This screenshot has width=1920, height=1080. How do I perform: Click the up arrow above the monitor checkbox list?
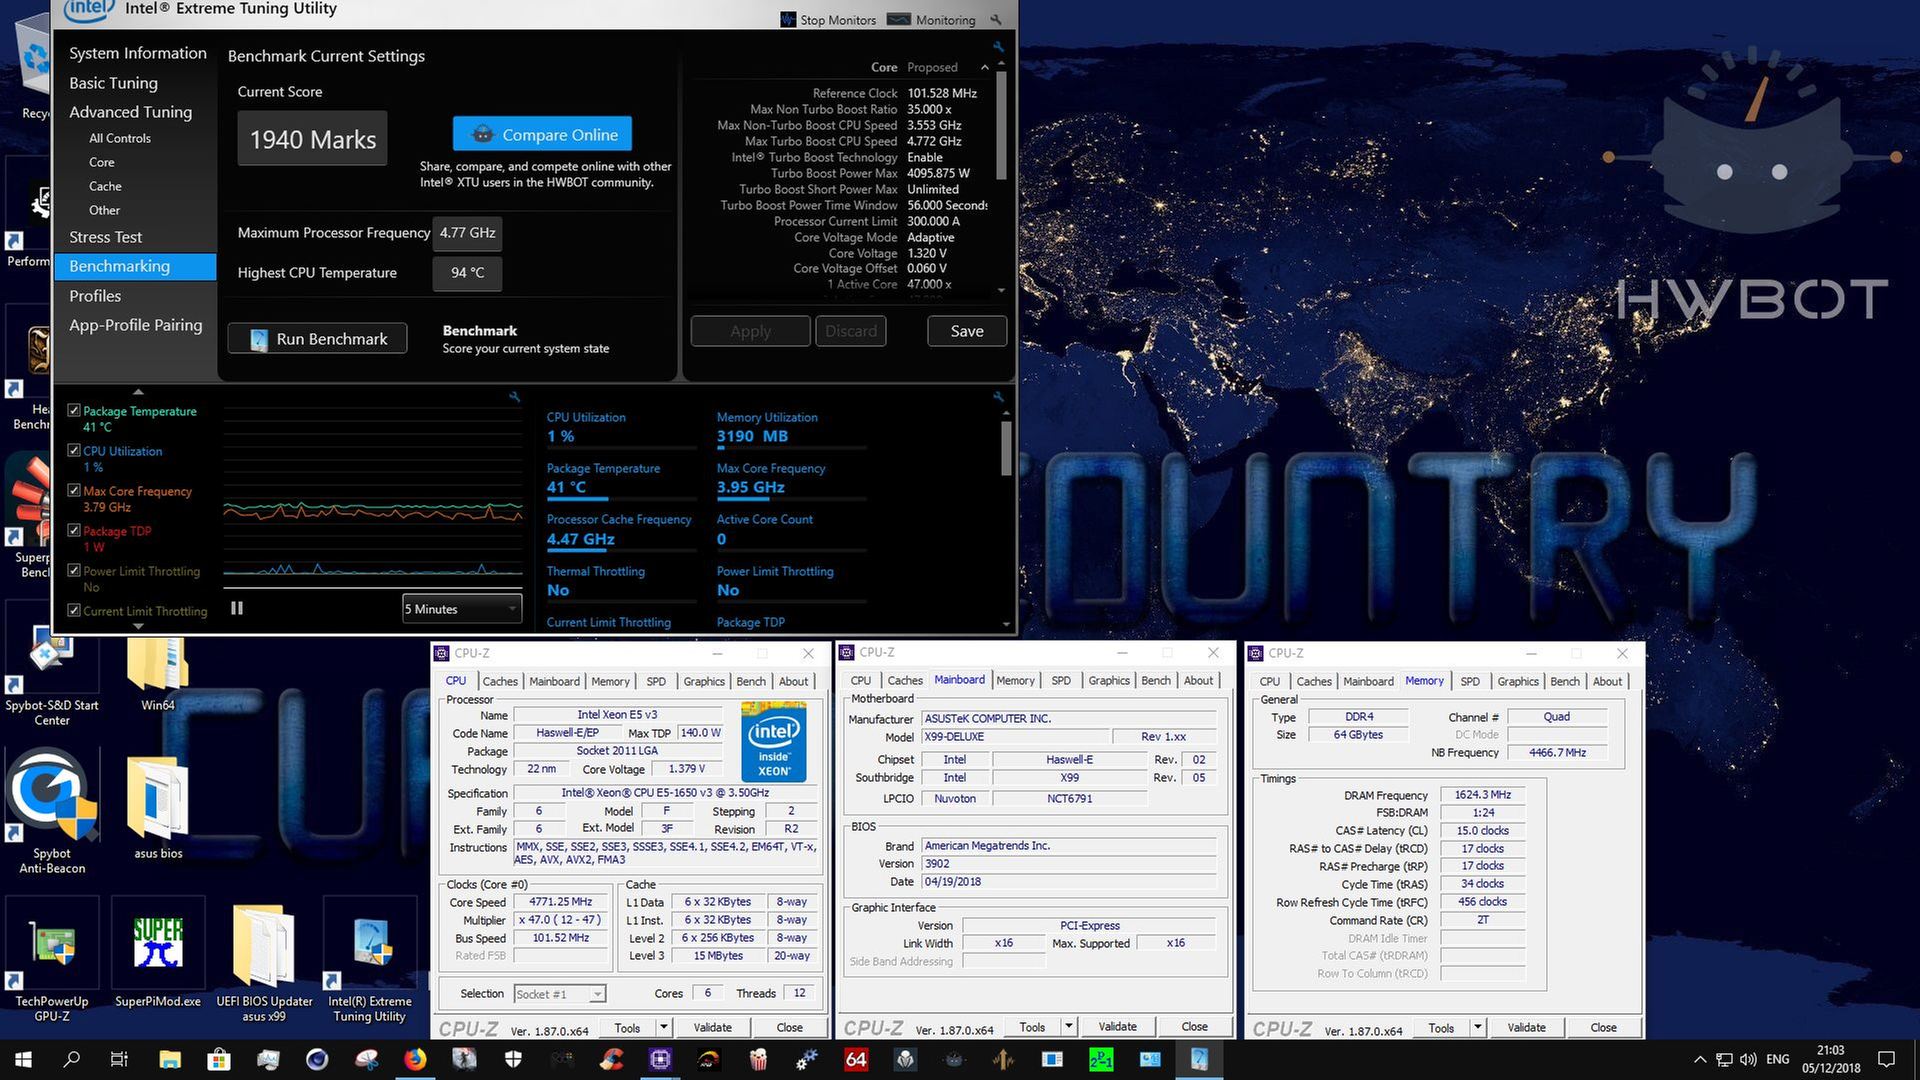pyautogui.click(x=138, y=392)
